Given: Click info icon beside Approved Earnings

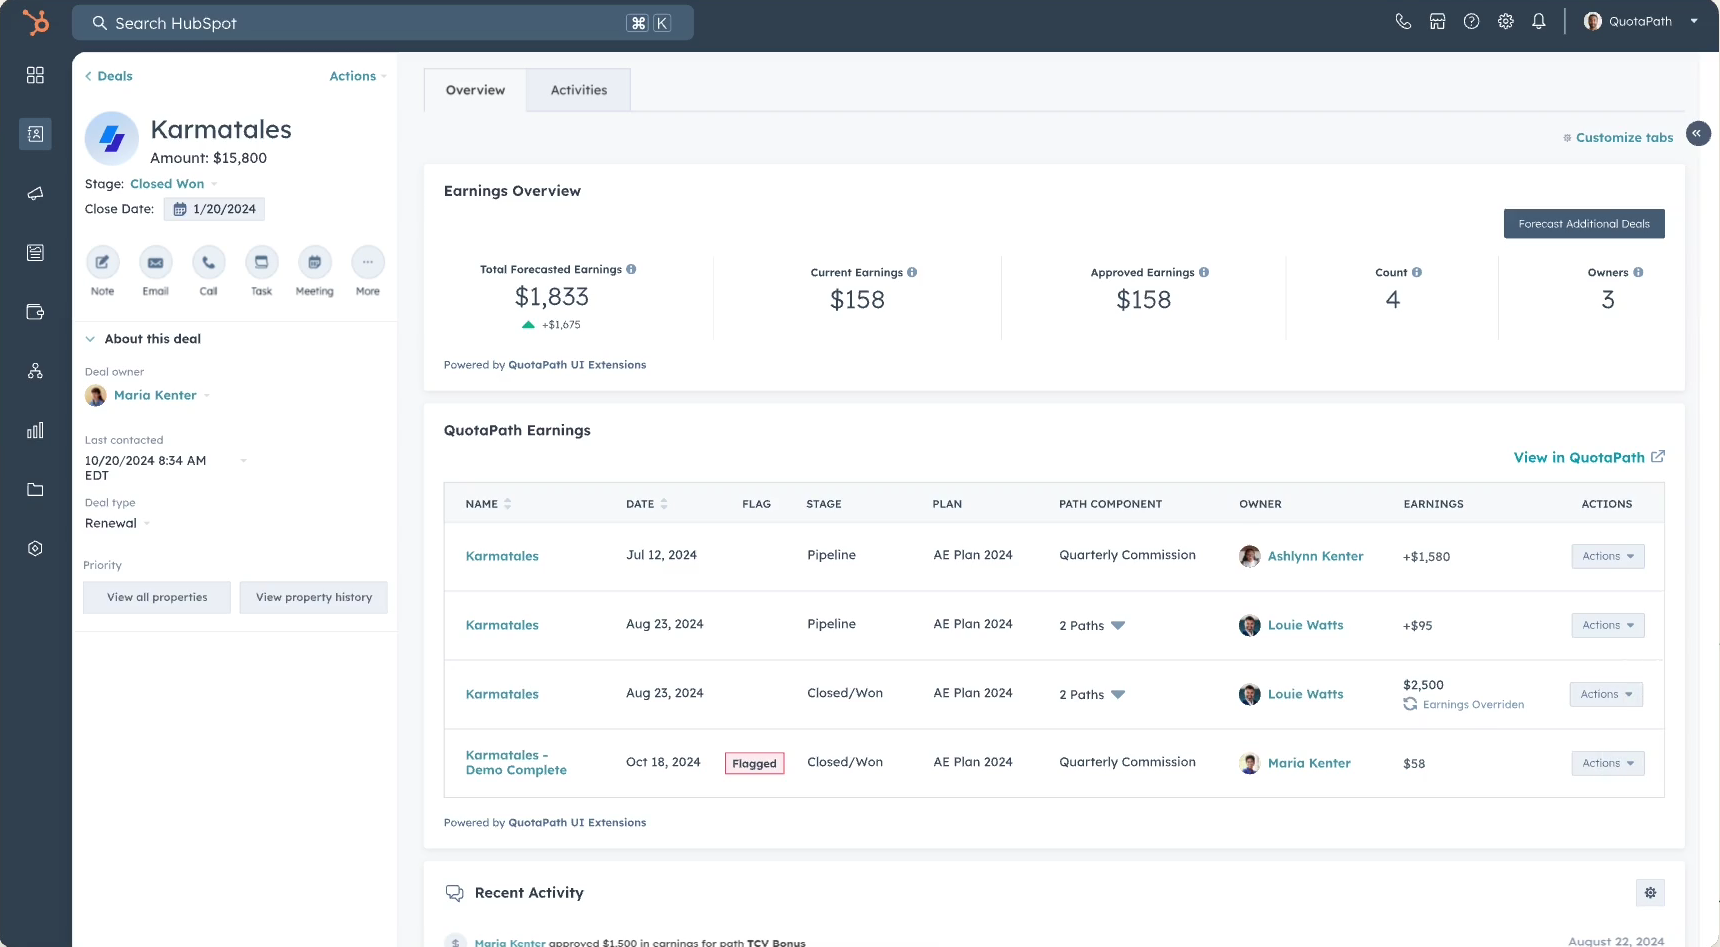Looking at the screenshot, I should [x=1204, y=272].
